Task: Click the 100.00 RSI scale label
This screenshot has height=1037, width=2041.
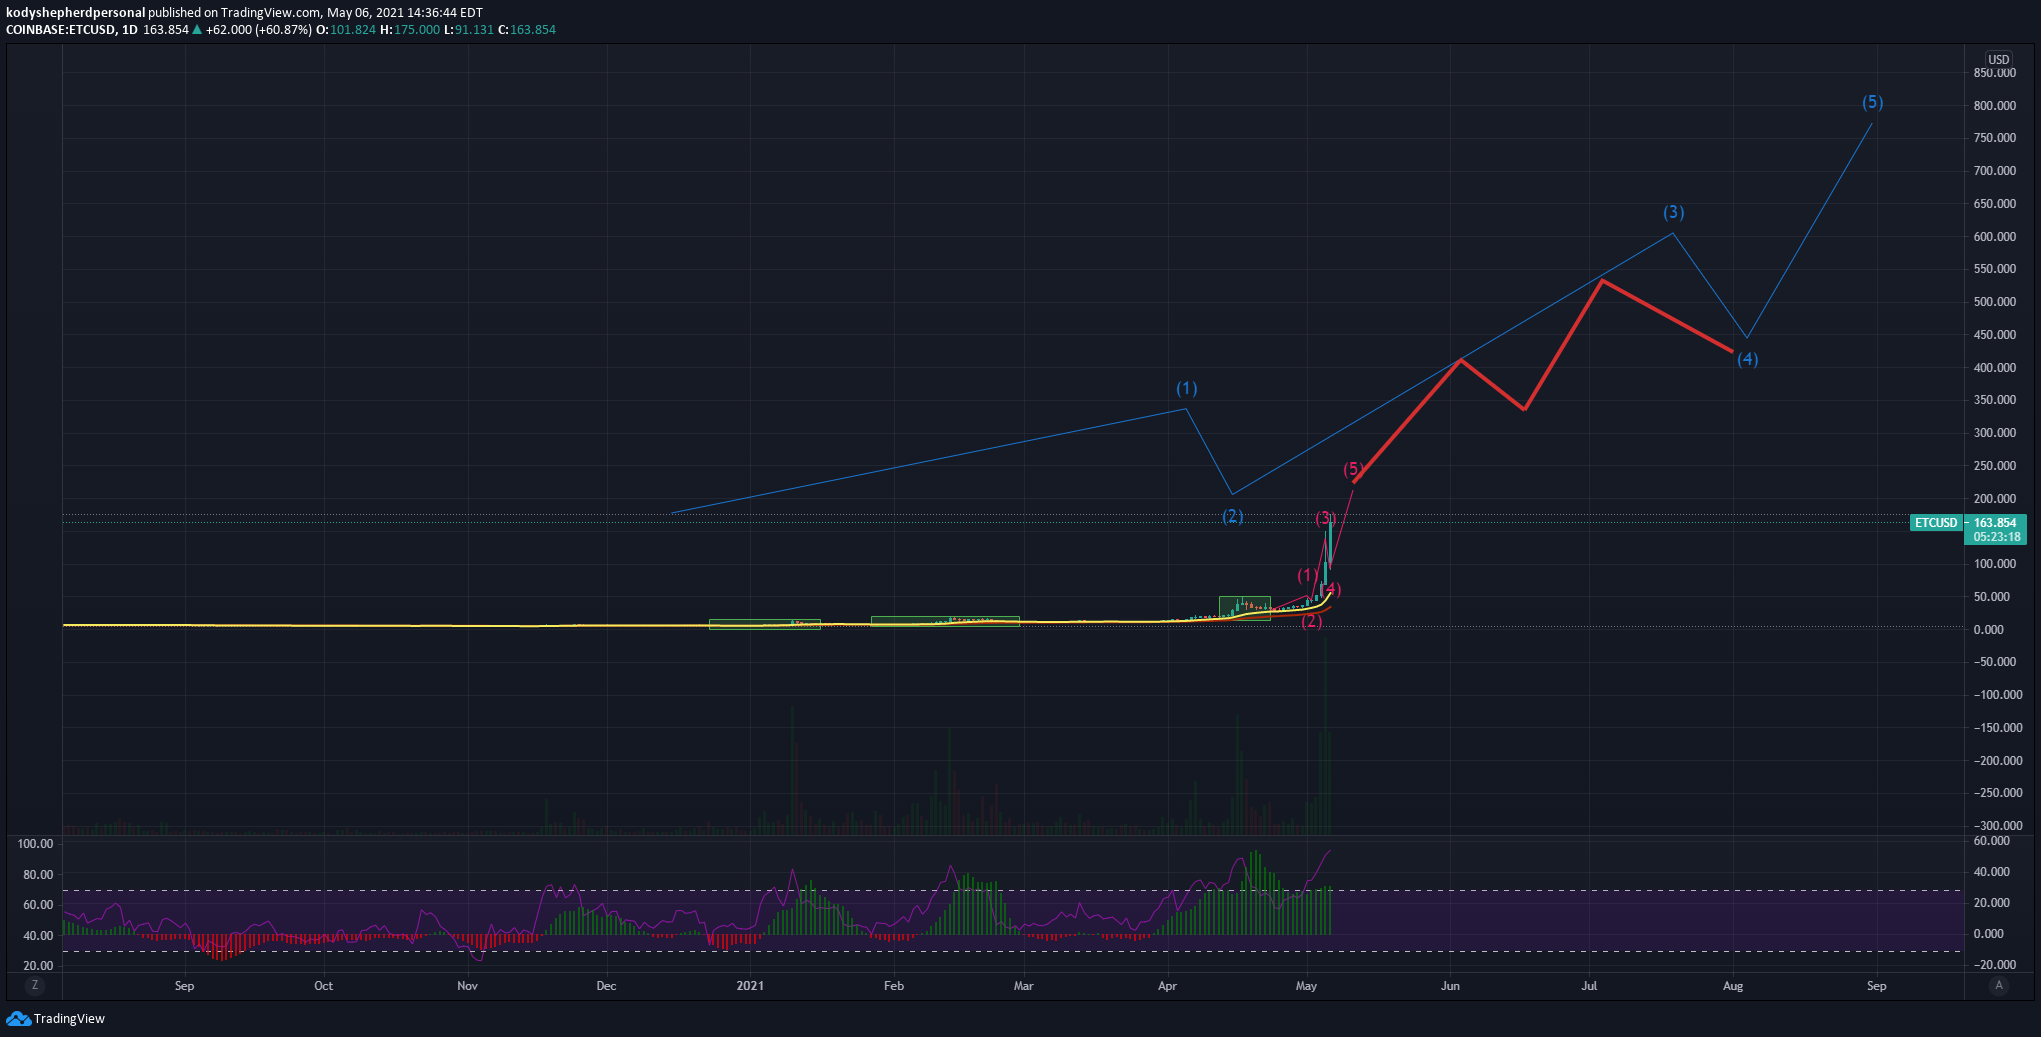Action: coord(36,843)
